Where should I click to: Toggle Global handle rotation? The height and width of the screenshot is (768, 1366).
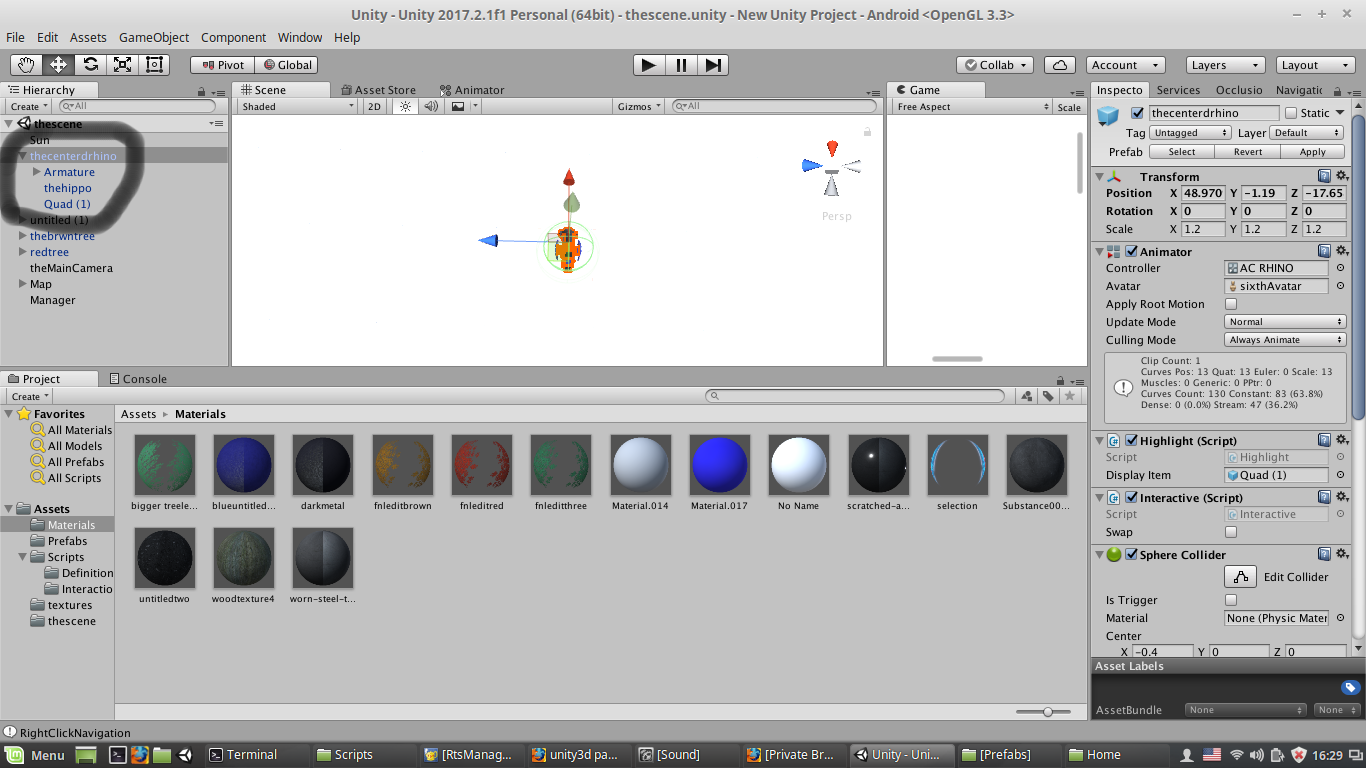click(287, 65)
